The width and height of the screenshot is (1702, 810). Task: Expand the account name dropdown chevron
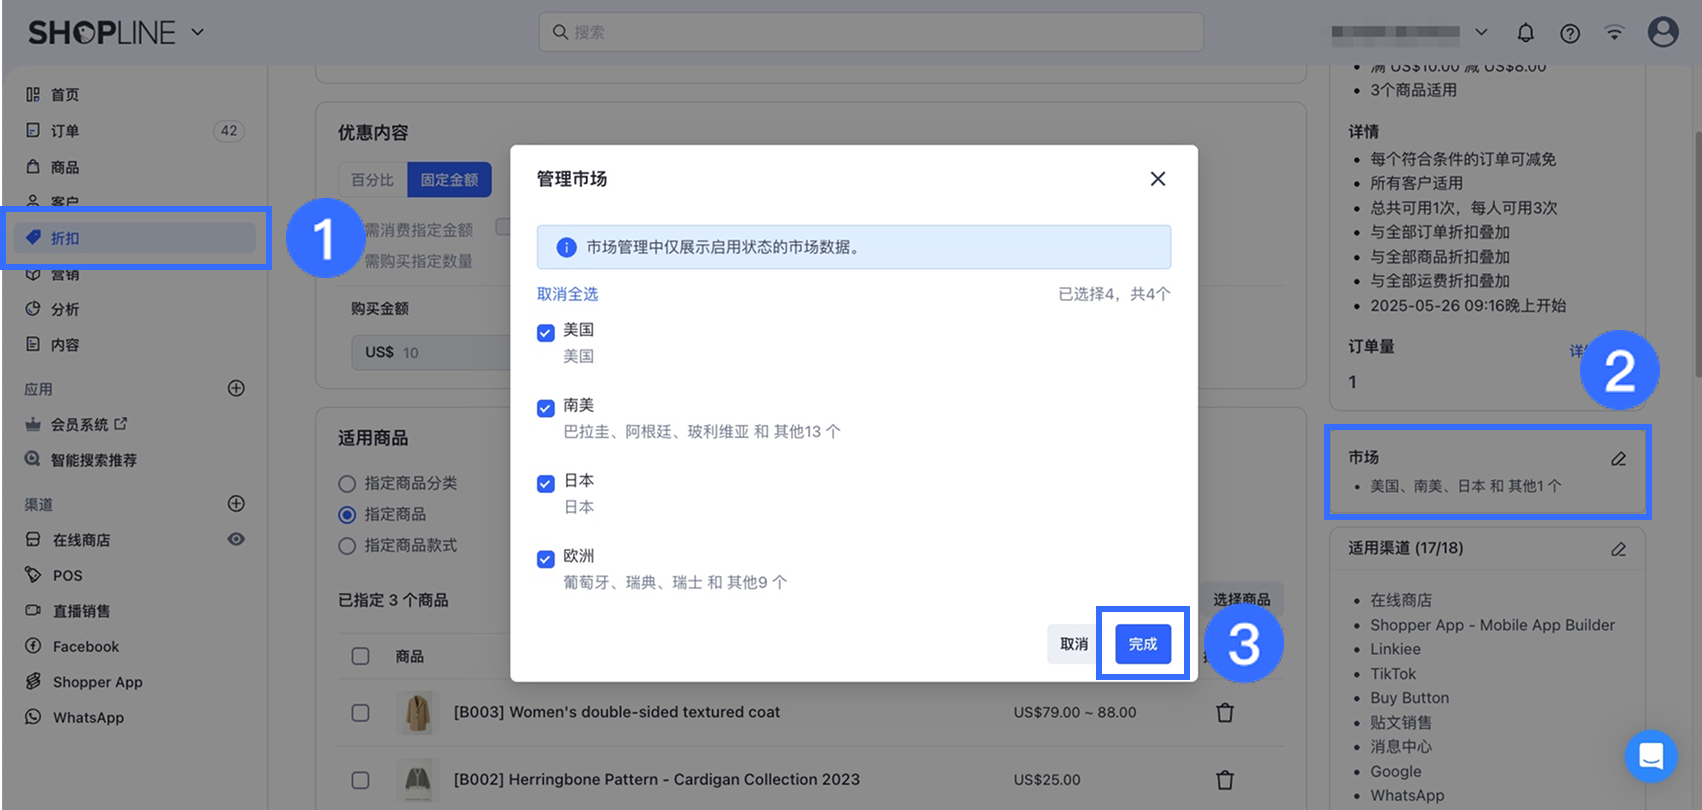(1481, 32)
